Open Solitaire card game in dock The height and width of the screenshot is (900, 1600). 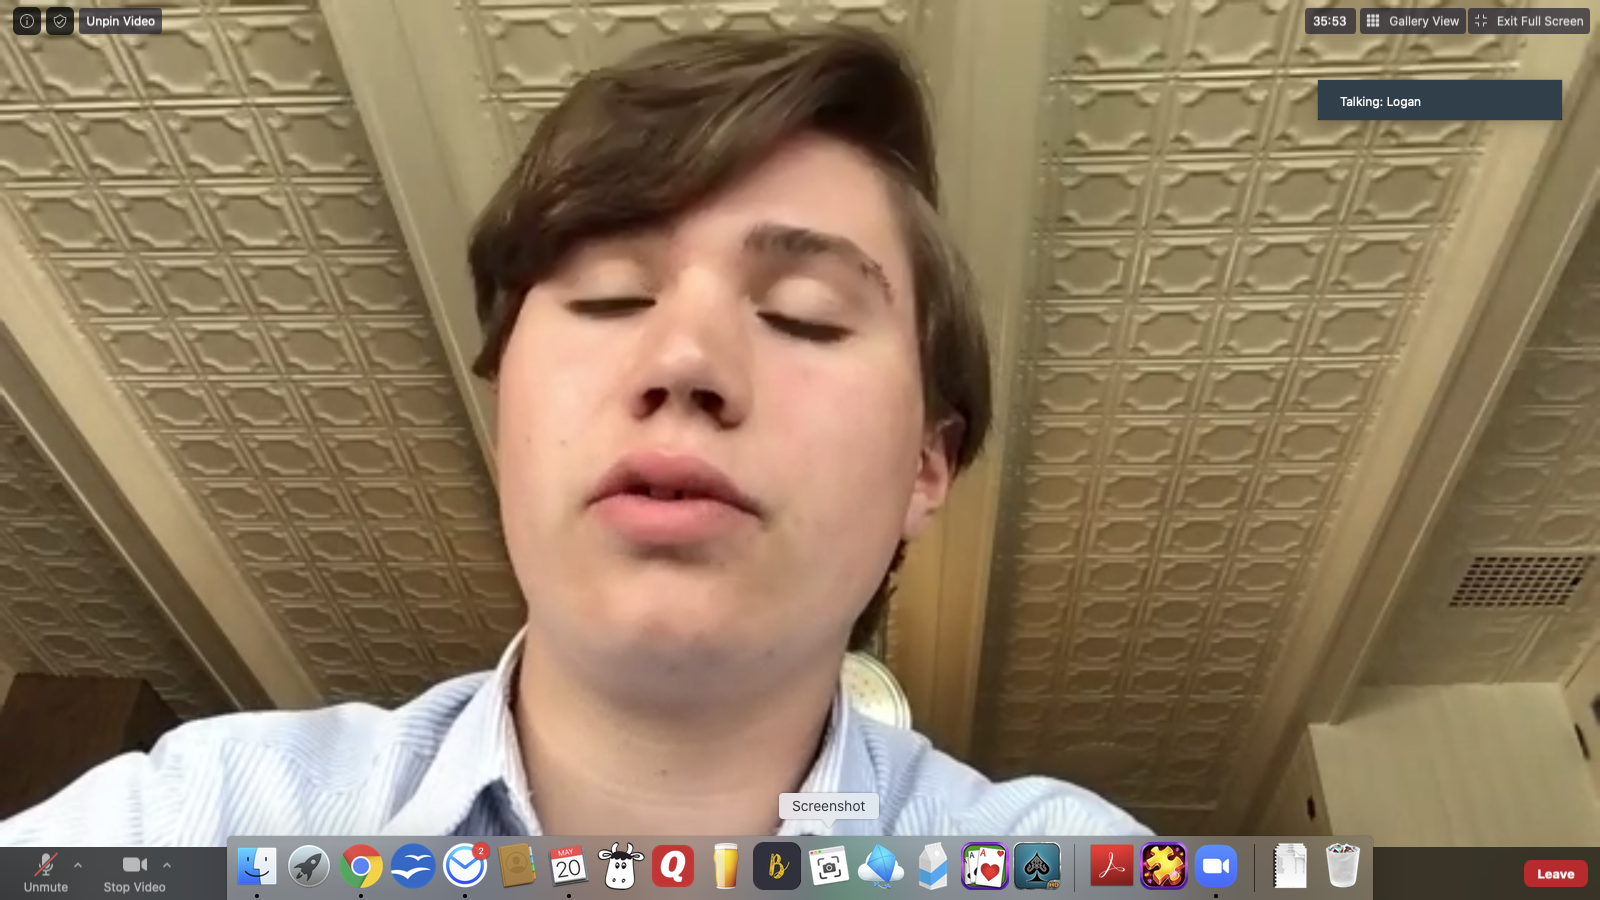coord(985,866)
